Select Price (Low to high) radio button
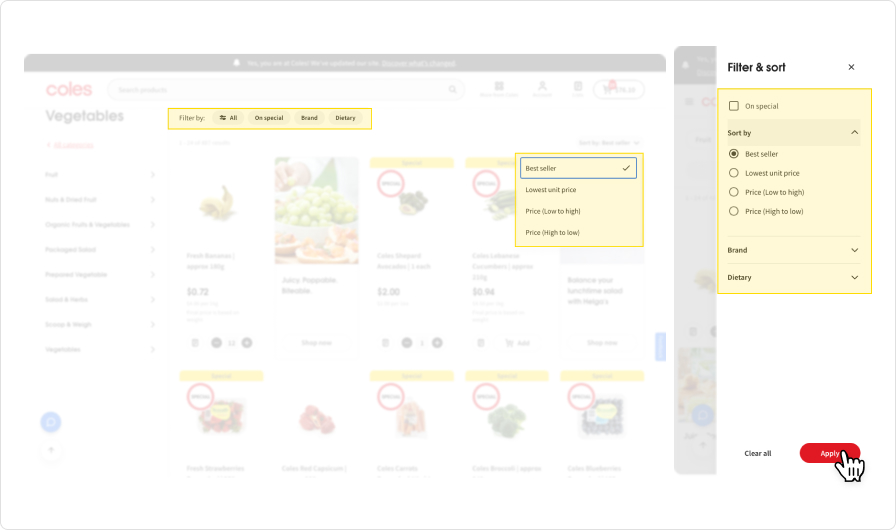The width and height of the screenshot is (896, 530). coord(734,192)
